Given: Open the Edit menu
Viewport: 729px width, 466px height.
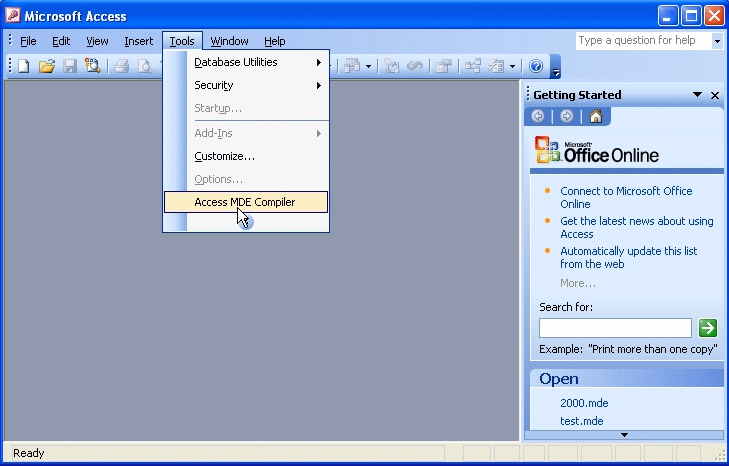Looking at the screenshot, I should [61, 41].
